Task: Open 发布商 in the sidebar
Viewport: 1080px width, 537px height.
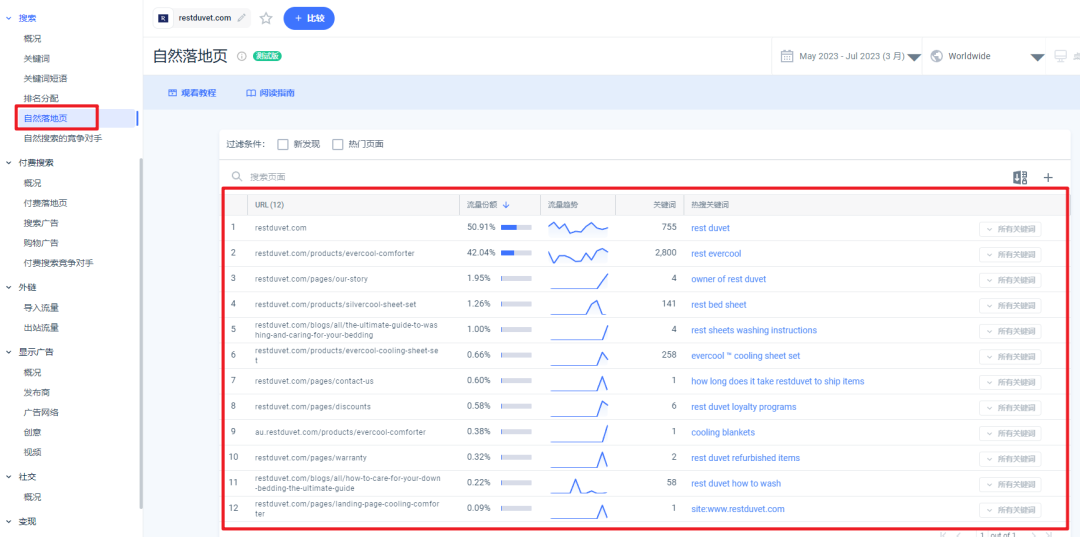Action: coord(37,392)
